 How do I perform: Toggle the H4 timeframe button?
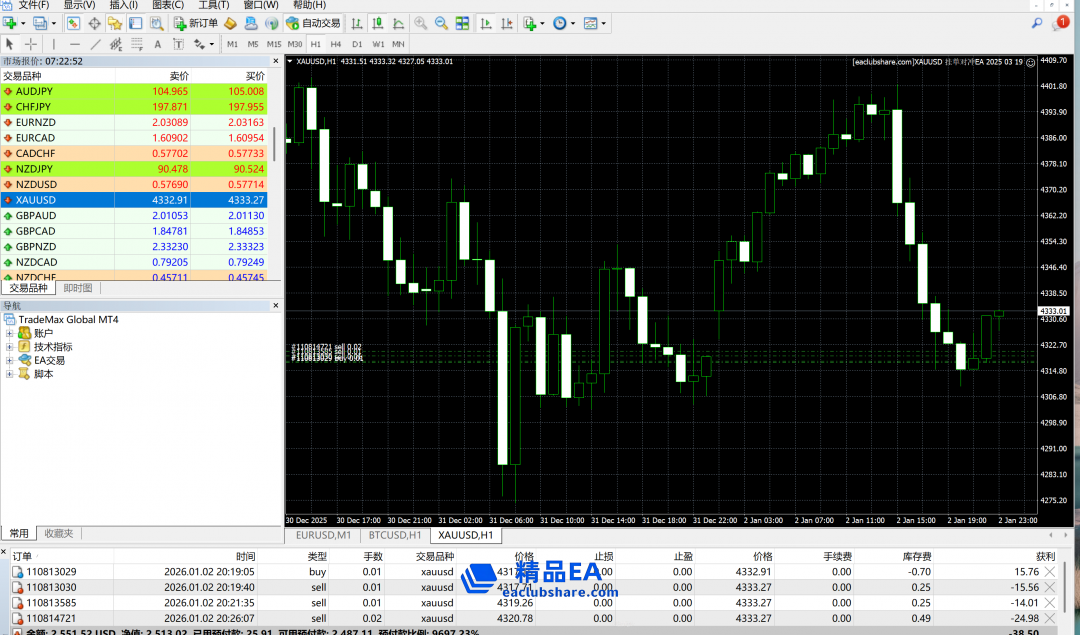pos(336,44)
